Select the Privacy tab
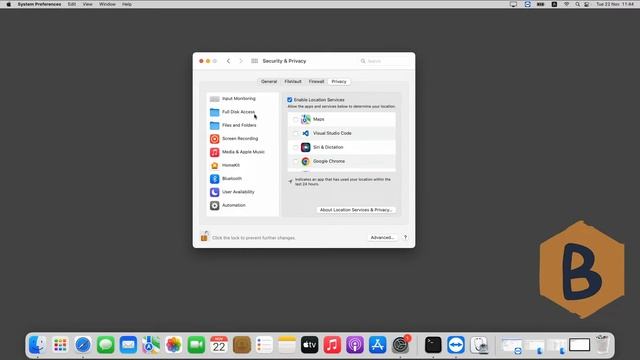640x360 pixels. coord(339,82)
